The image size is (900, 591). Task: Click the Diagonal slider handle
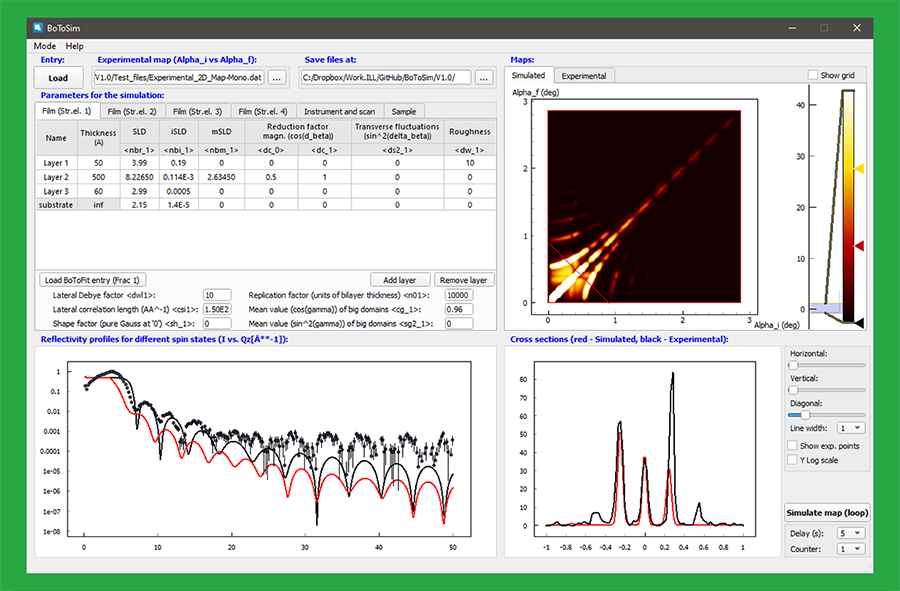point(793,414)
